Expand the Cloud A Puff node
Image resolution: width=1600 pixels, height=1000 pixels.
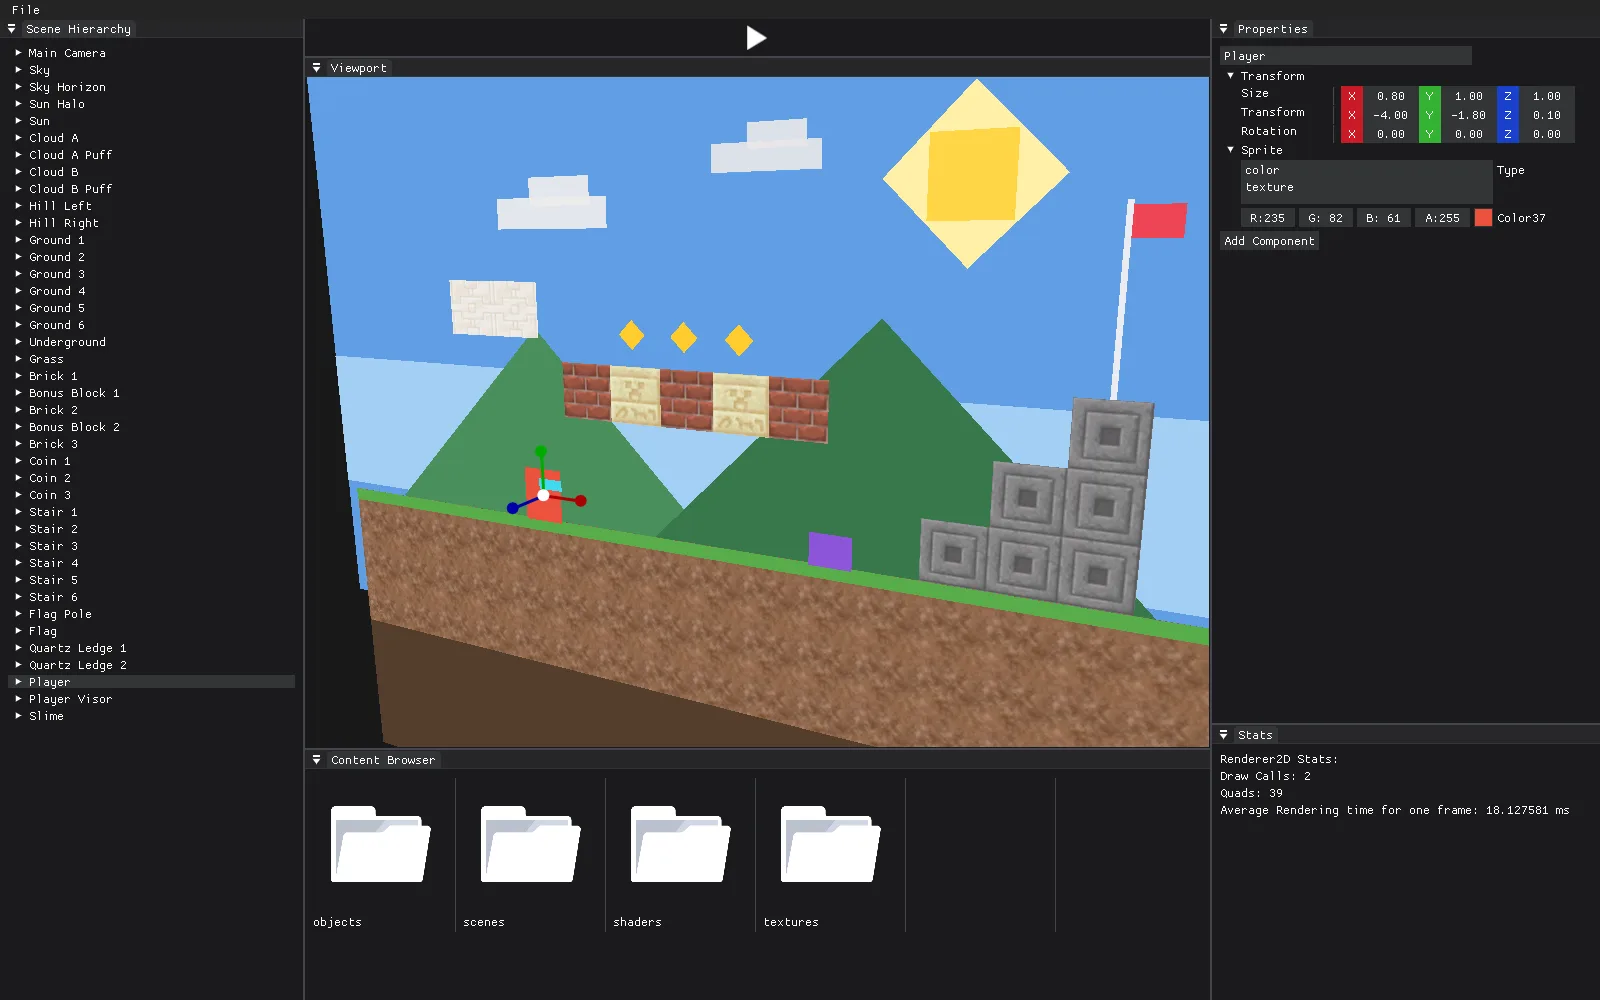(x=18, y=155)
